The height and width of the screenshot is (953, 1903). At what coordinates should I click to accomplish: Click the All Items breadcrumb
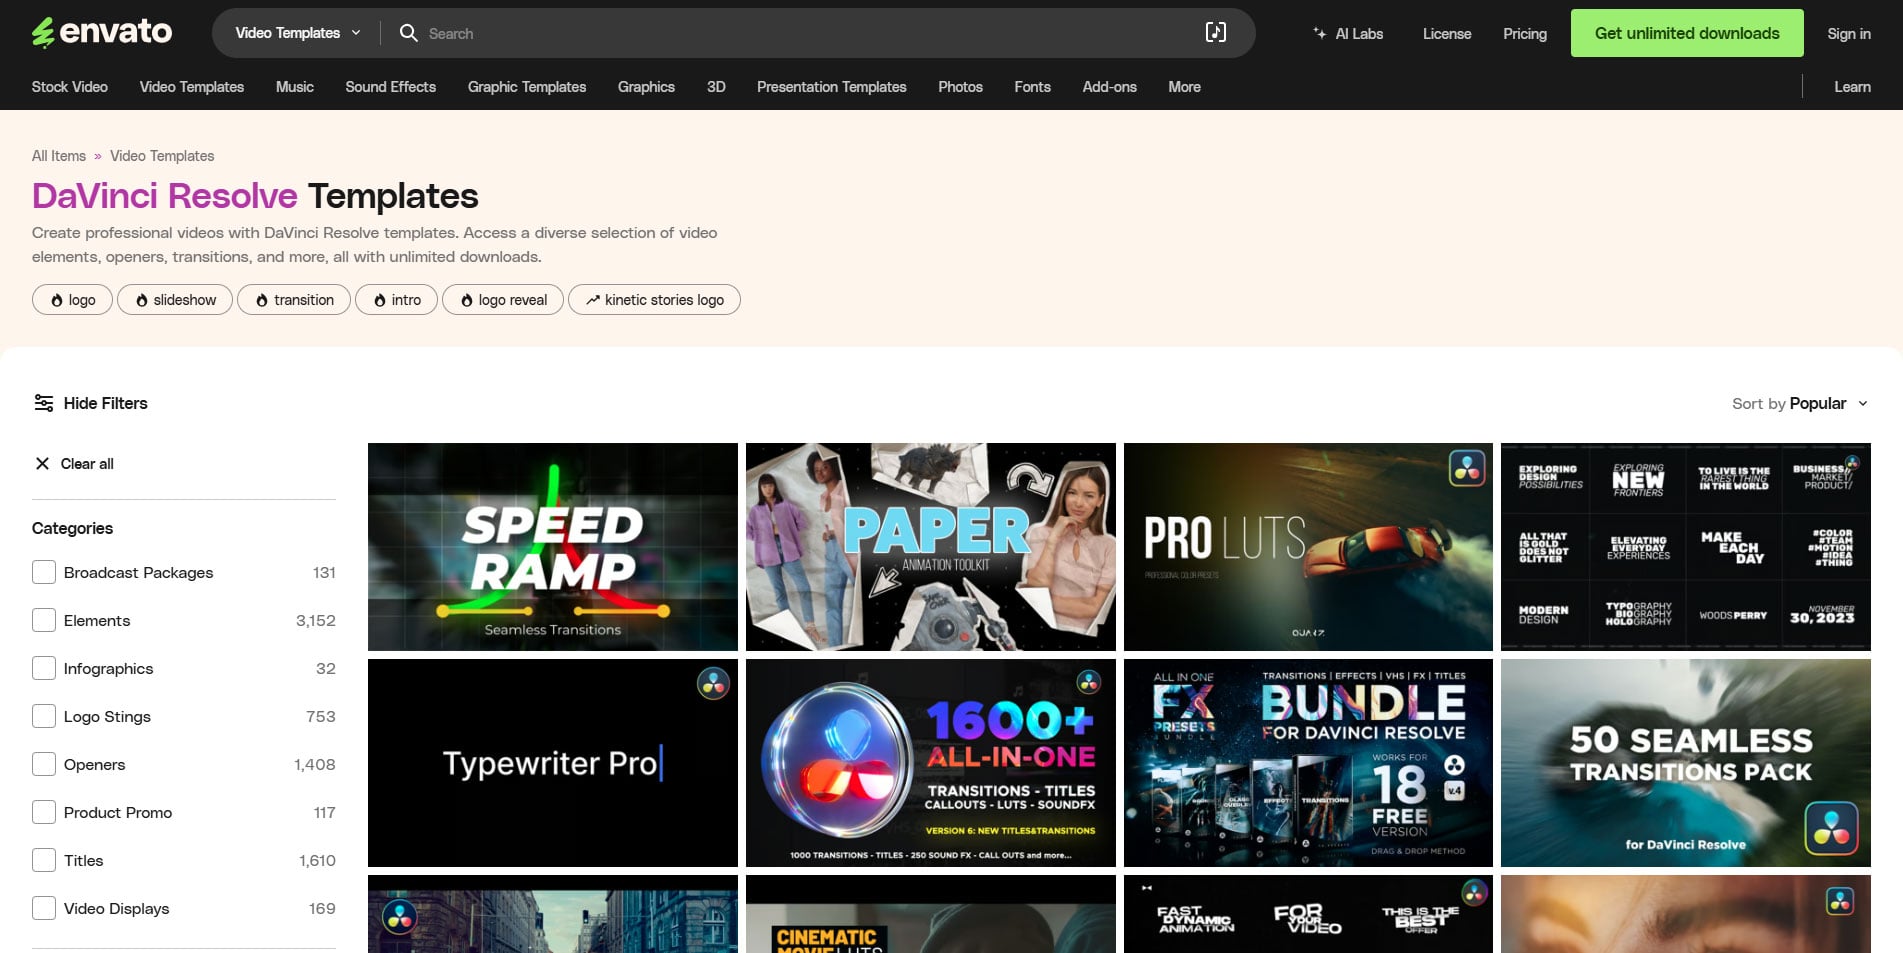pos(59,156)
